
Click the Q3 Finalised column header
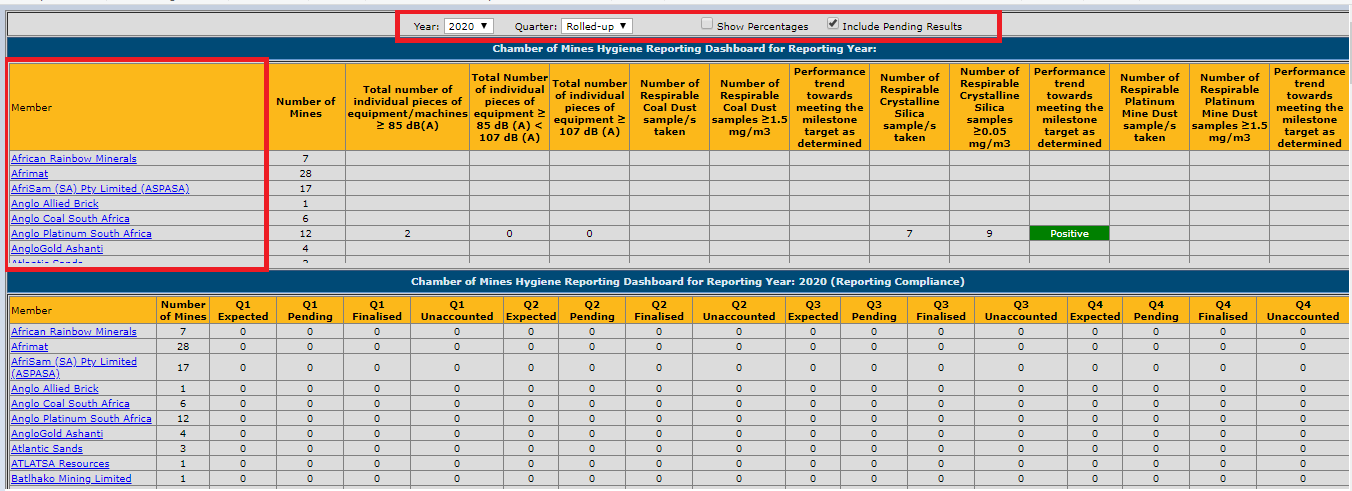pos(941,310)
